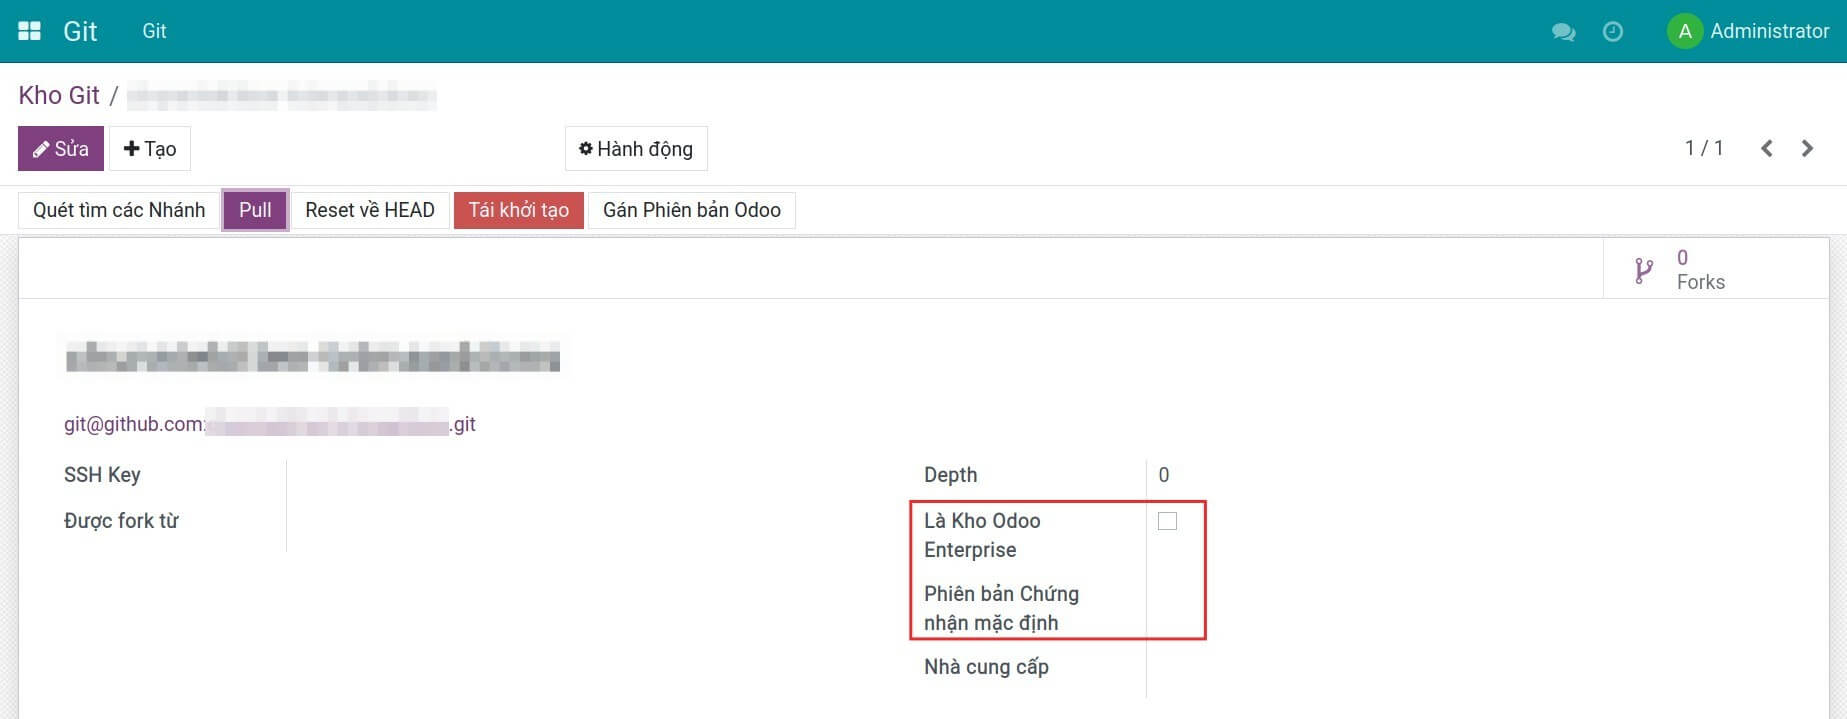Viewport: 1847px width, 719px height.
Task: Click Gán Phiên bản Odoo button
Action: 692,210
